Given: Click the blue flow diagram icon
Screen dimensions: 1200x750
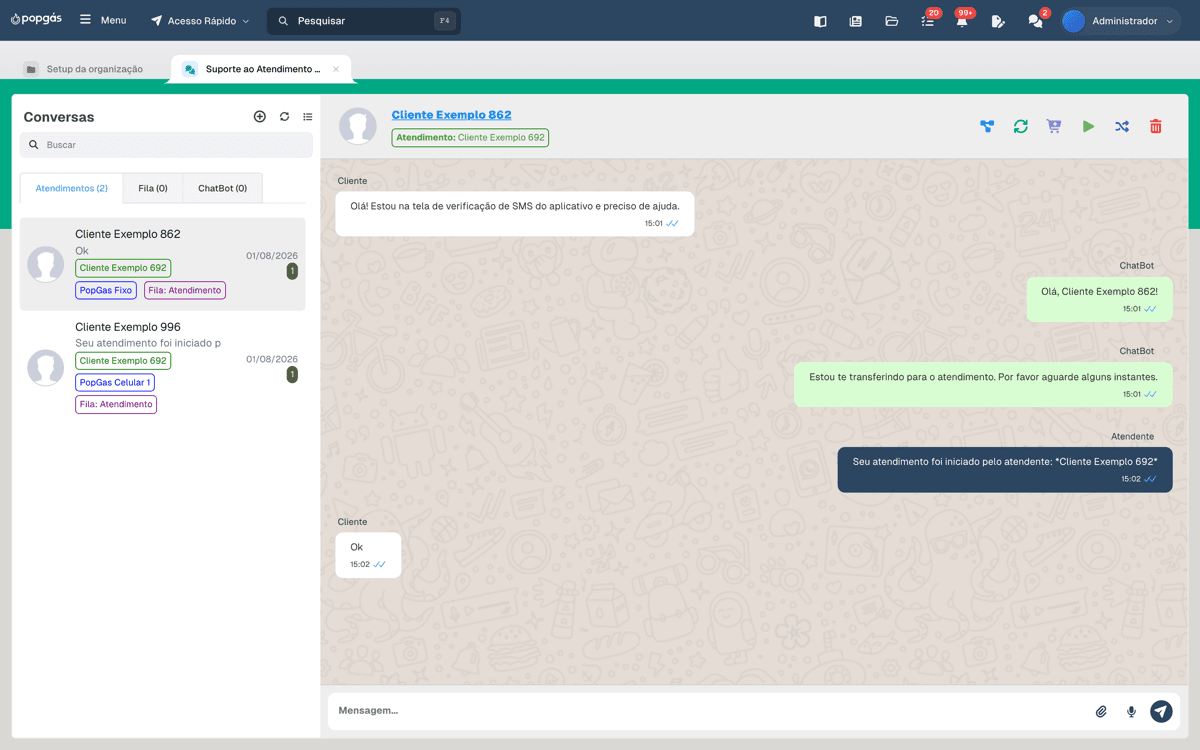Looking at the screenshot, I should tap(987, 126).
